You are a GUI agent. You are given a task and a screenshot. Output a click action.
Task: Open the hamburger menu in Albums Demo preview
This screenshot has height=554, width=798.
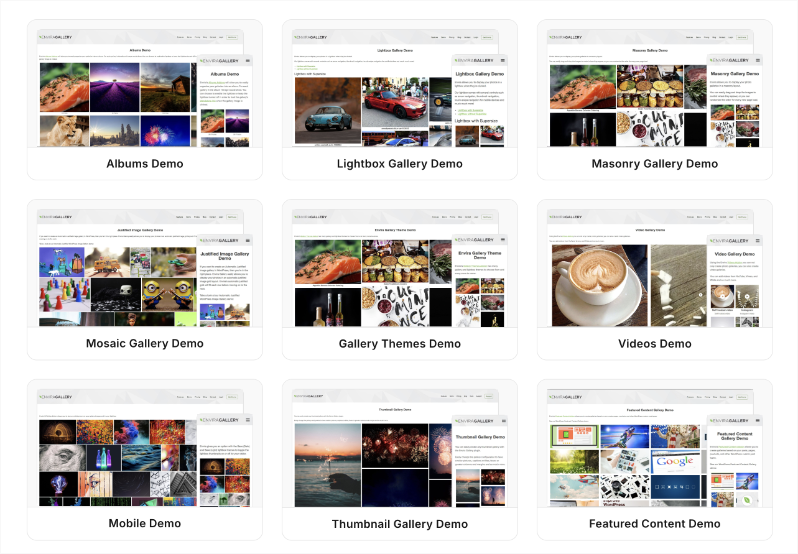248,61
